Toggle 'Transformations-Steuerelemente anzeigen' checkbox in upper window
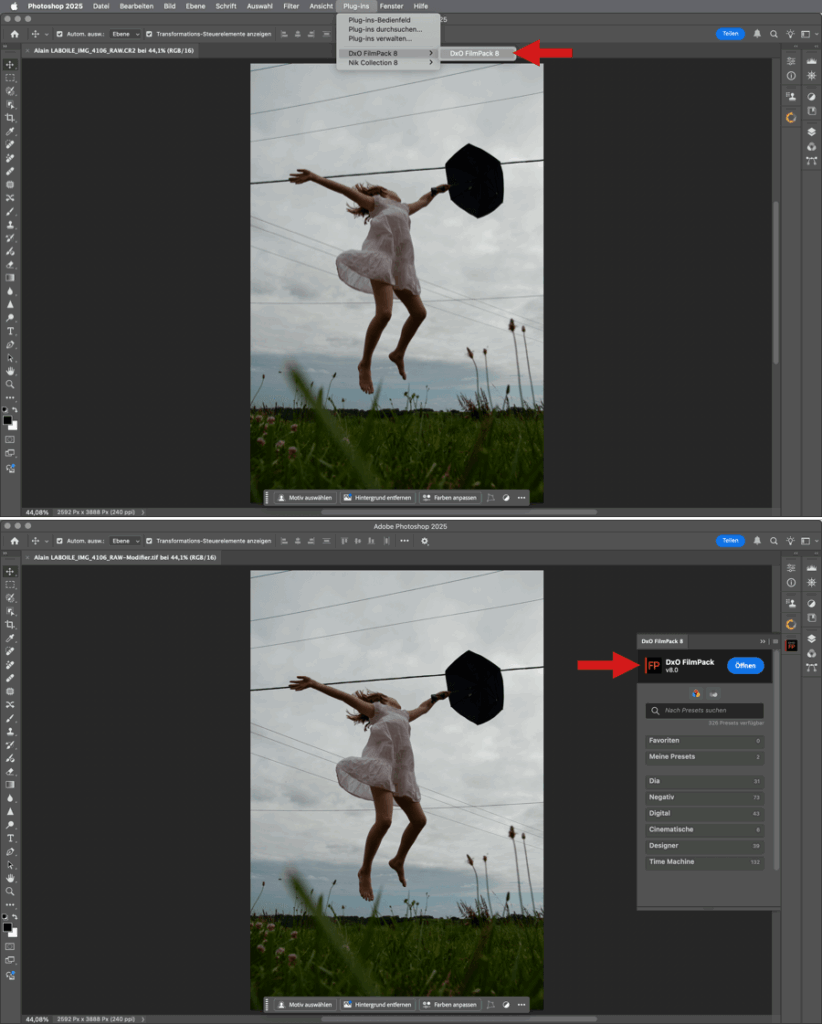This screenshot has width=822, height=1024. (148, 35)
